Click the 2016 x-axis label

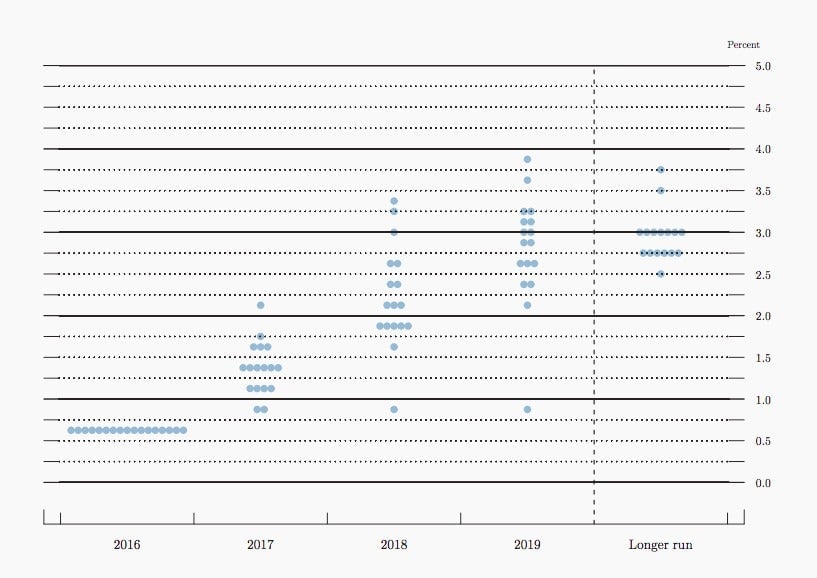pyautogui.click(x=127, y=545)
